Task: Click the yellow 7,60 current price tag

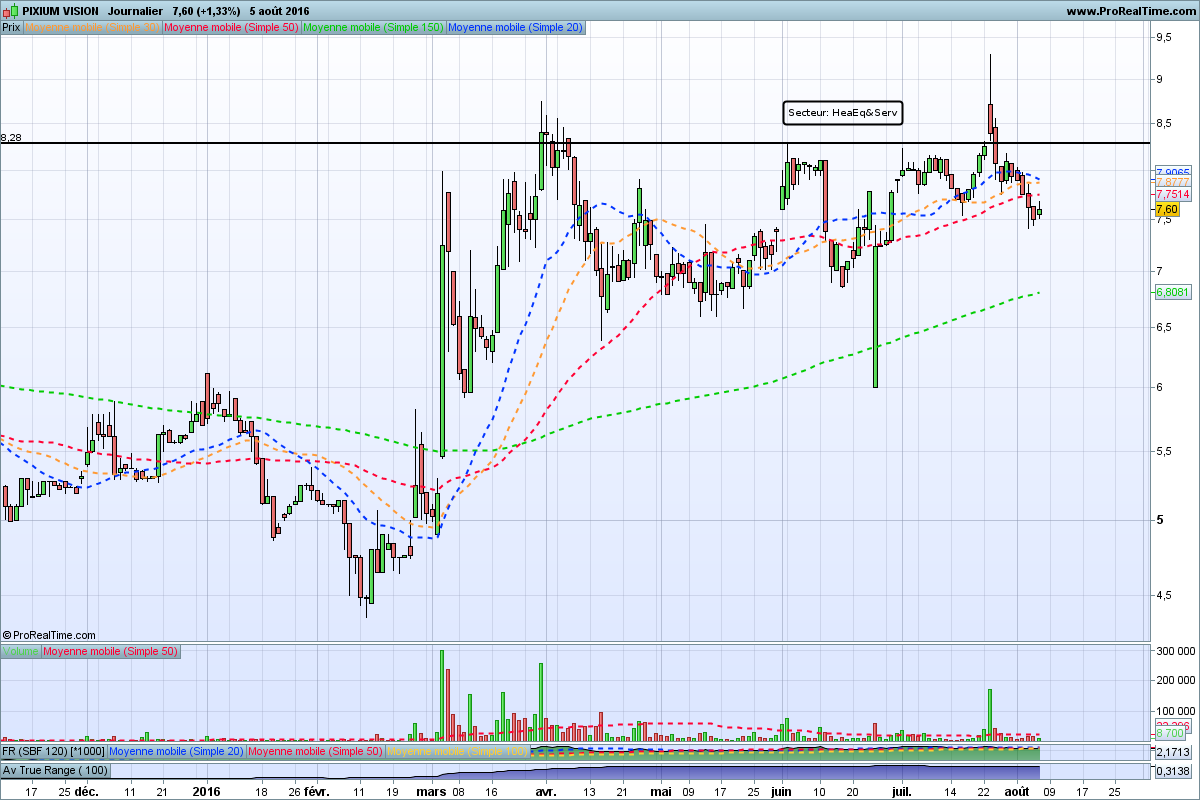Action: tap(1166, 209)
